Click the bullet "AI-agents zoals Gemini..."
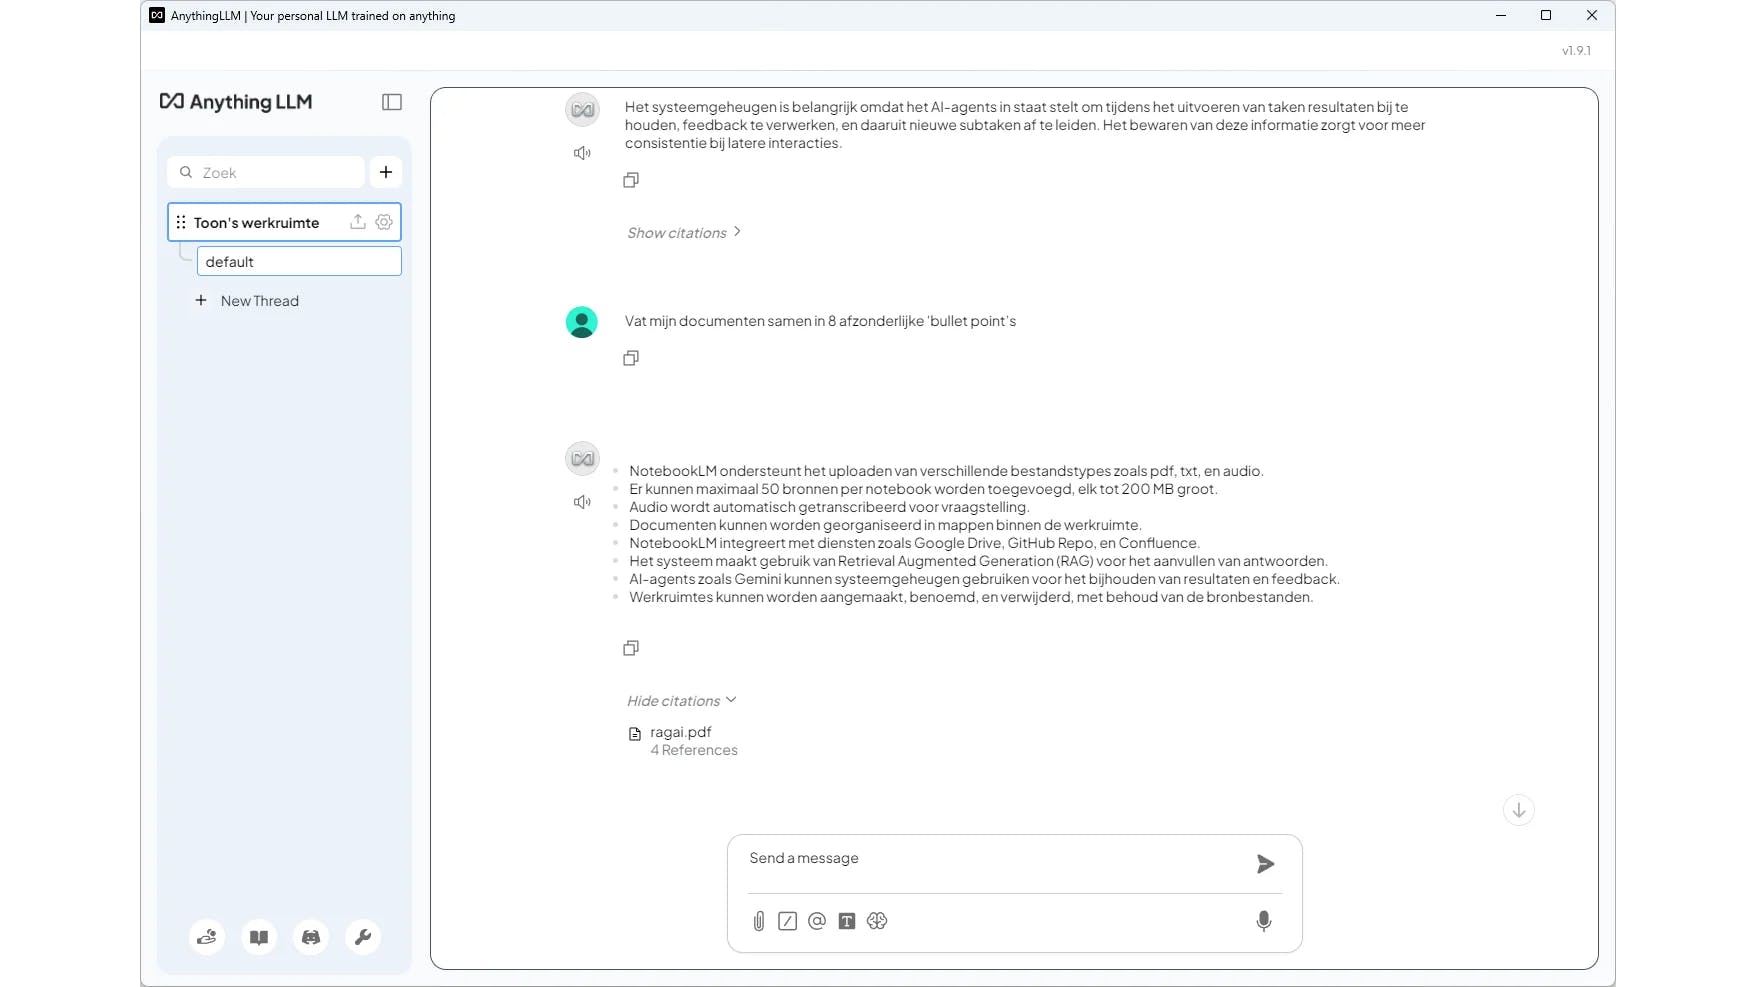Image resolution: width=1755 pixels, height=987 pixels. tap(984, 579)
